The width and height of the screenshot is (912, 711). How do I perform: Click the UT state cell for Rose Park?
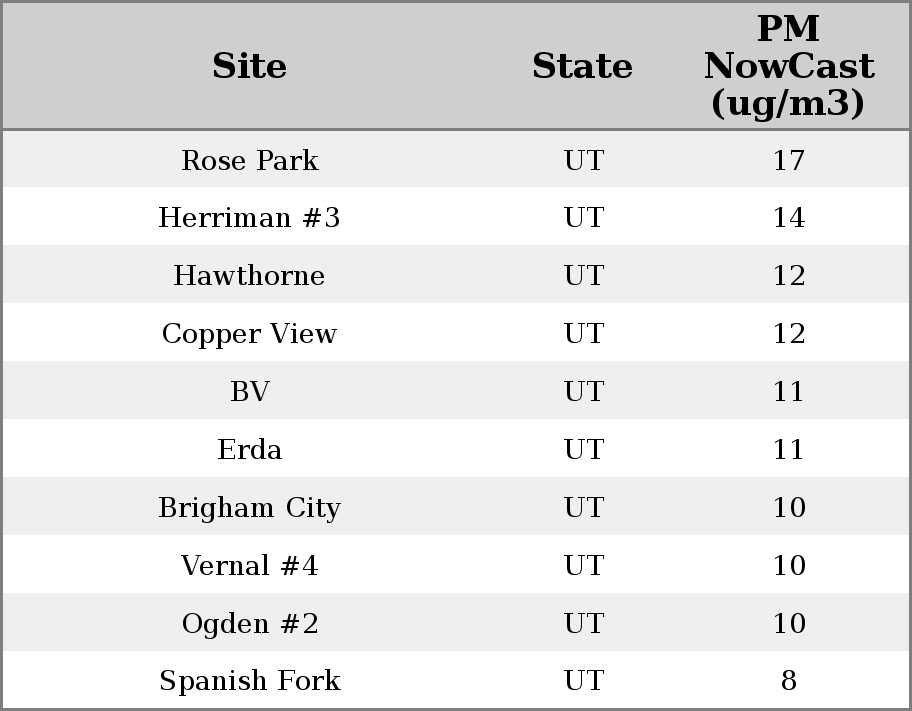583,160
